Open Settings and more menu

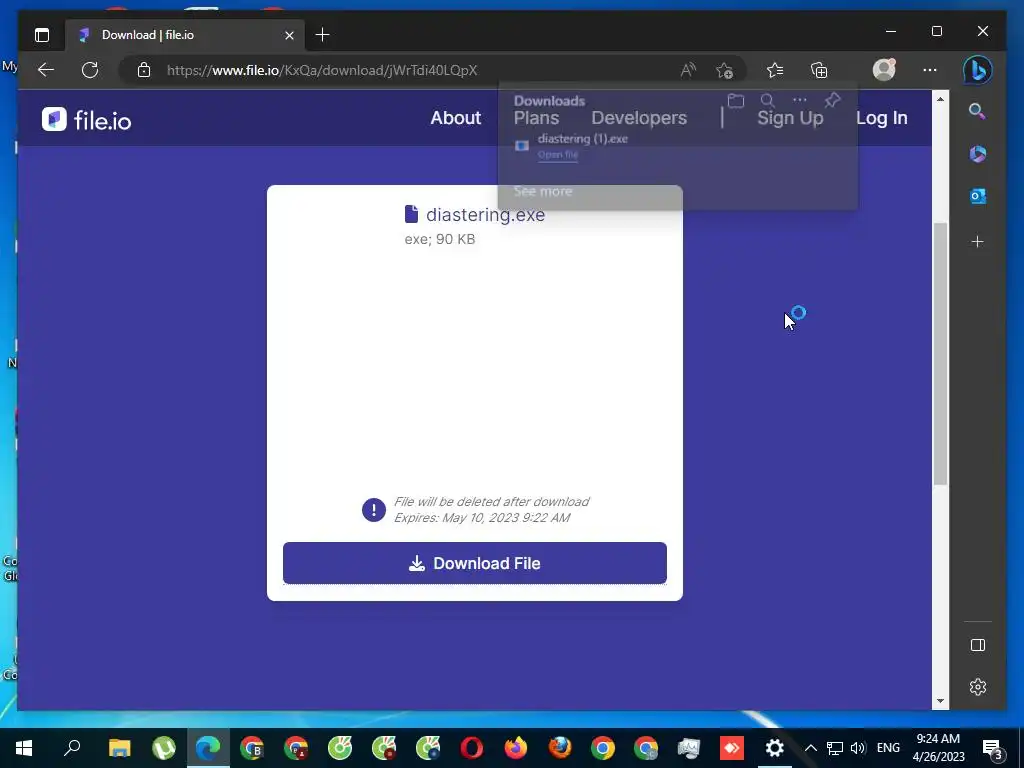tap(930, 70)
